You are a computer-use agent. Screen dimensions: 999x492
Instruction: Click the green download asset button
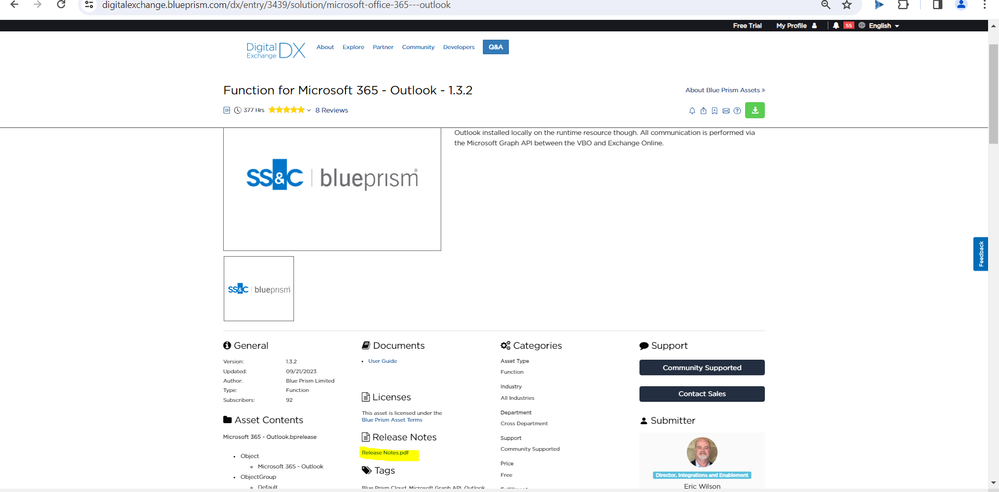tap(755, 110)
